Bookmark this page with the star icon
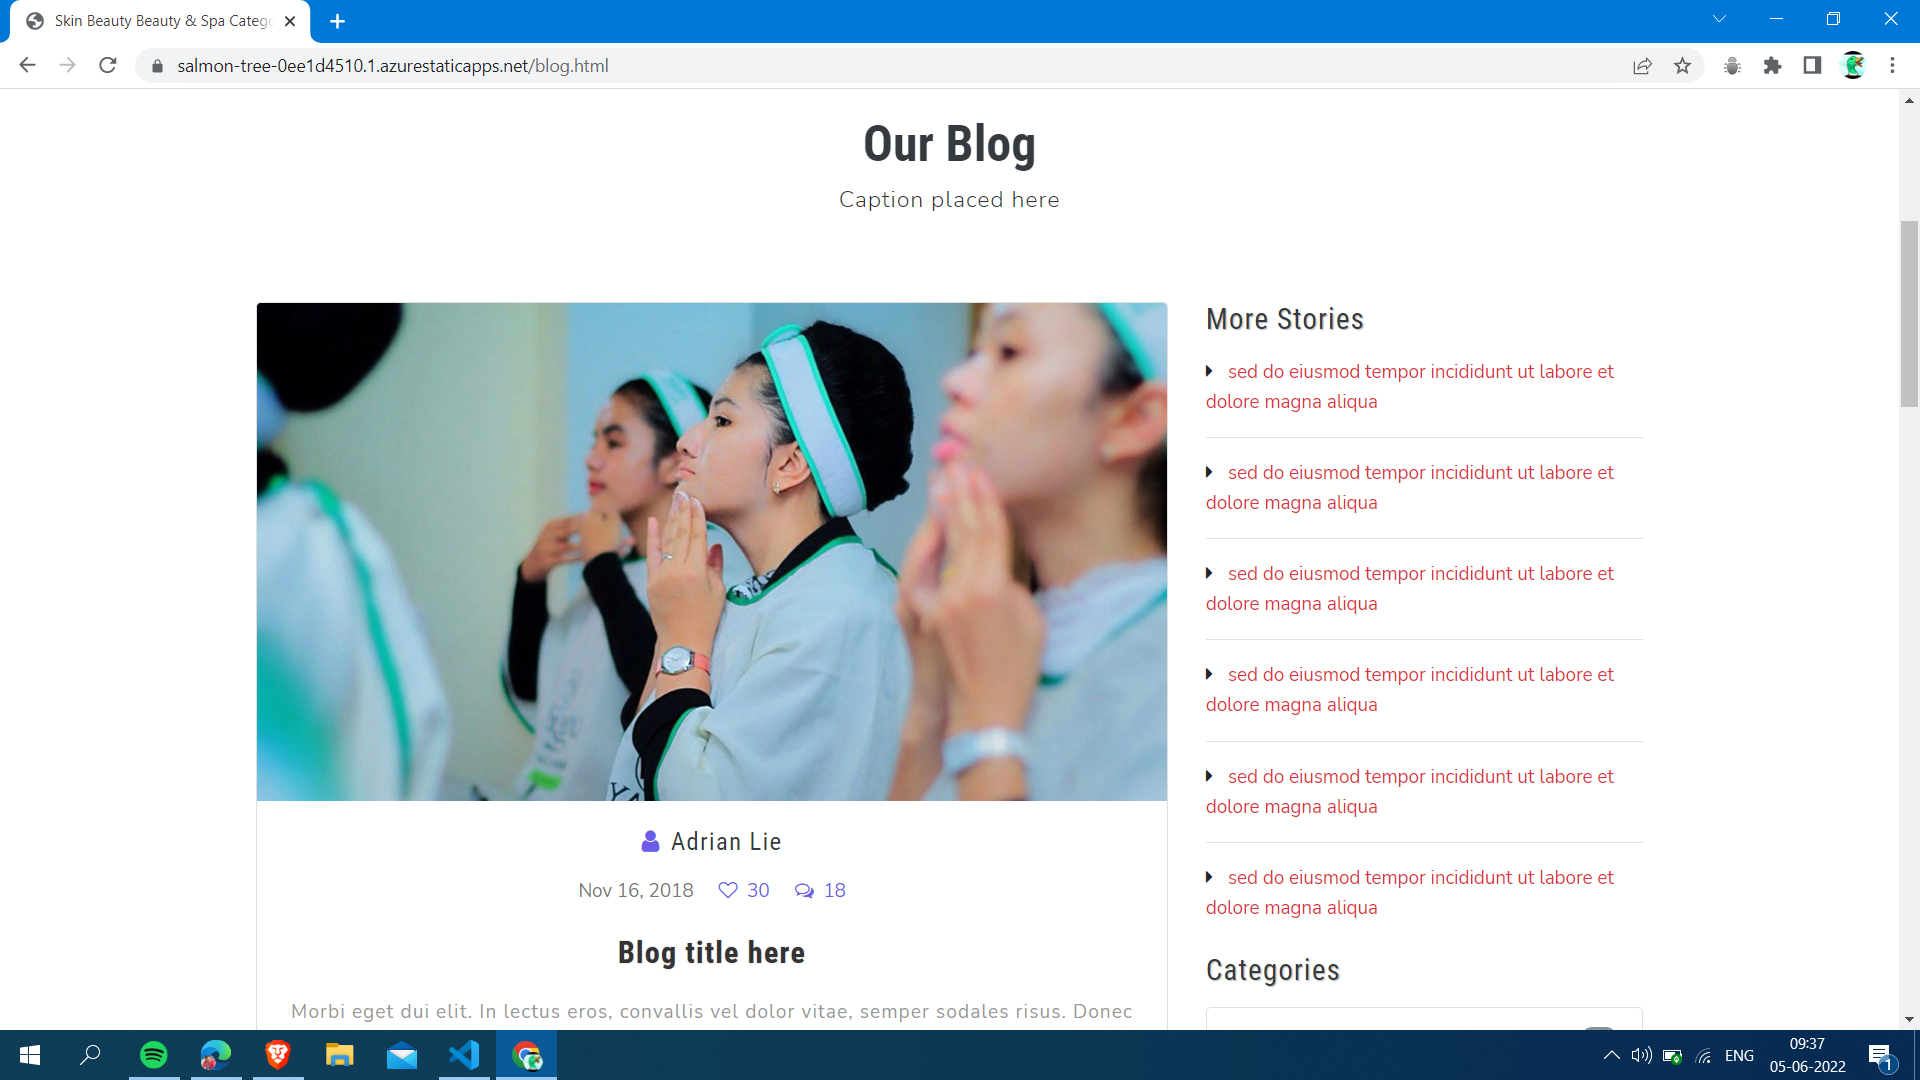 coord(1683,65)
